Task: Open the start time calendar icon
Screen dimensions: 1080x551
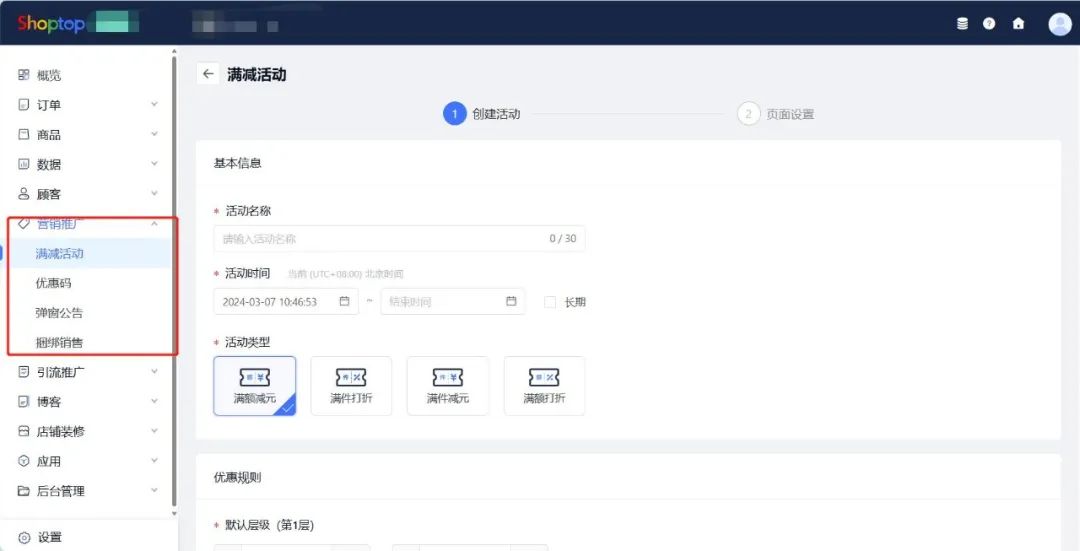Action: pos(344,301)
